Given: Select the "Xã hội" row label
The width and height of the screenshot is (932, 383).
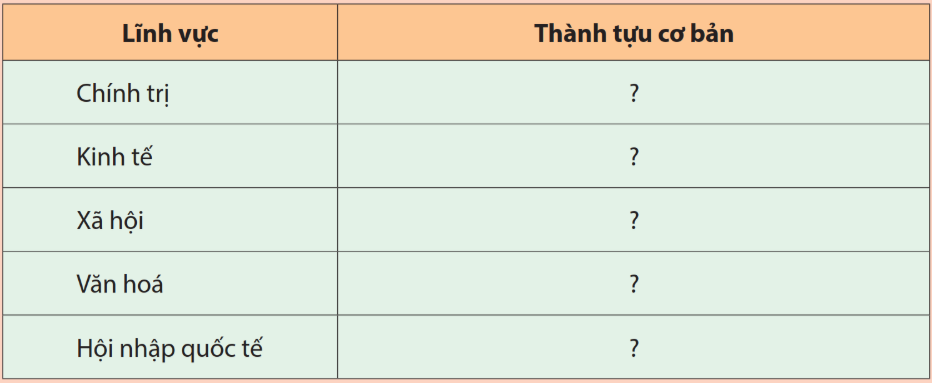Looking at the screenshot, I should (110, 221).
